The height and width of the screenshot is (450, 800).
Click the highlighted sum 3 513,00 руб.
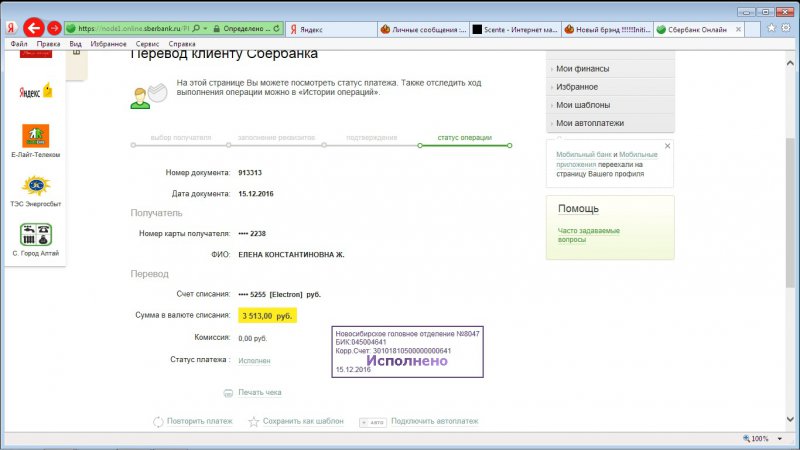[x=267, y=316]
